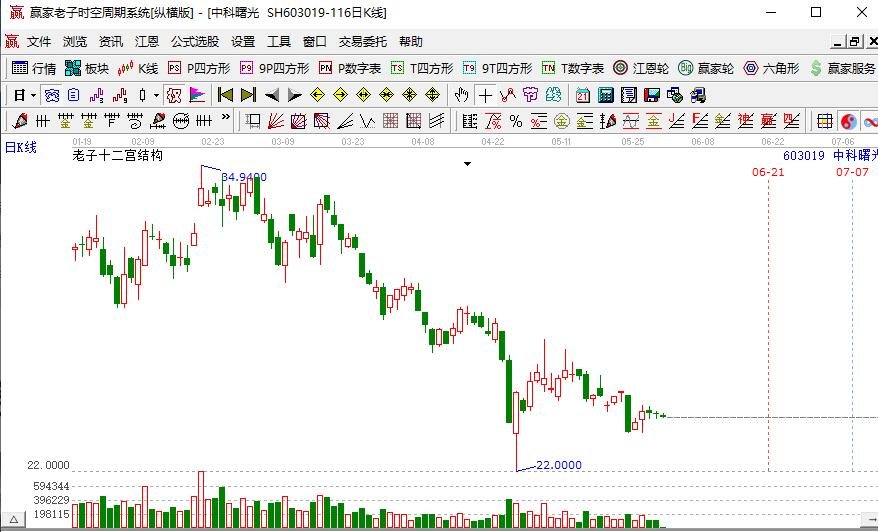Open the 江恩轮 tool
The height and width of the screenshot is (532, 878).
click(x=641, y=68)
